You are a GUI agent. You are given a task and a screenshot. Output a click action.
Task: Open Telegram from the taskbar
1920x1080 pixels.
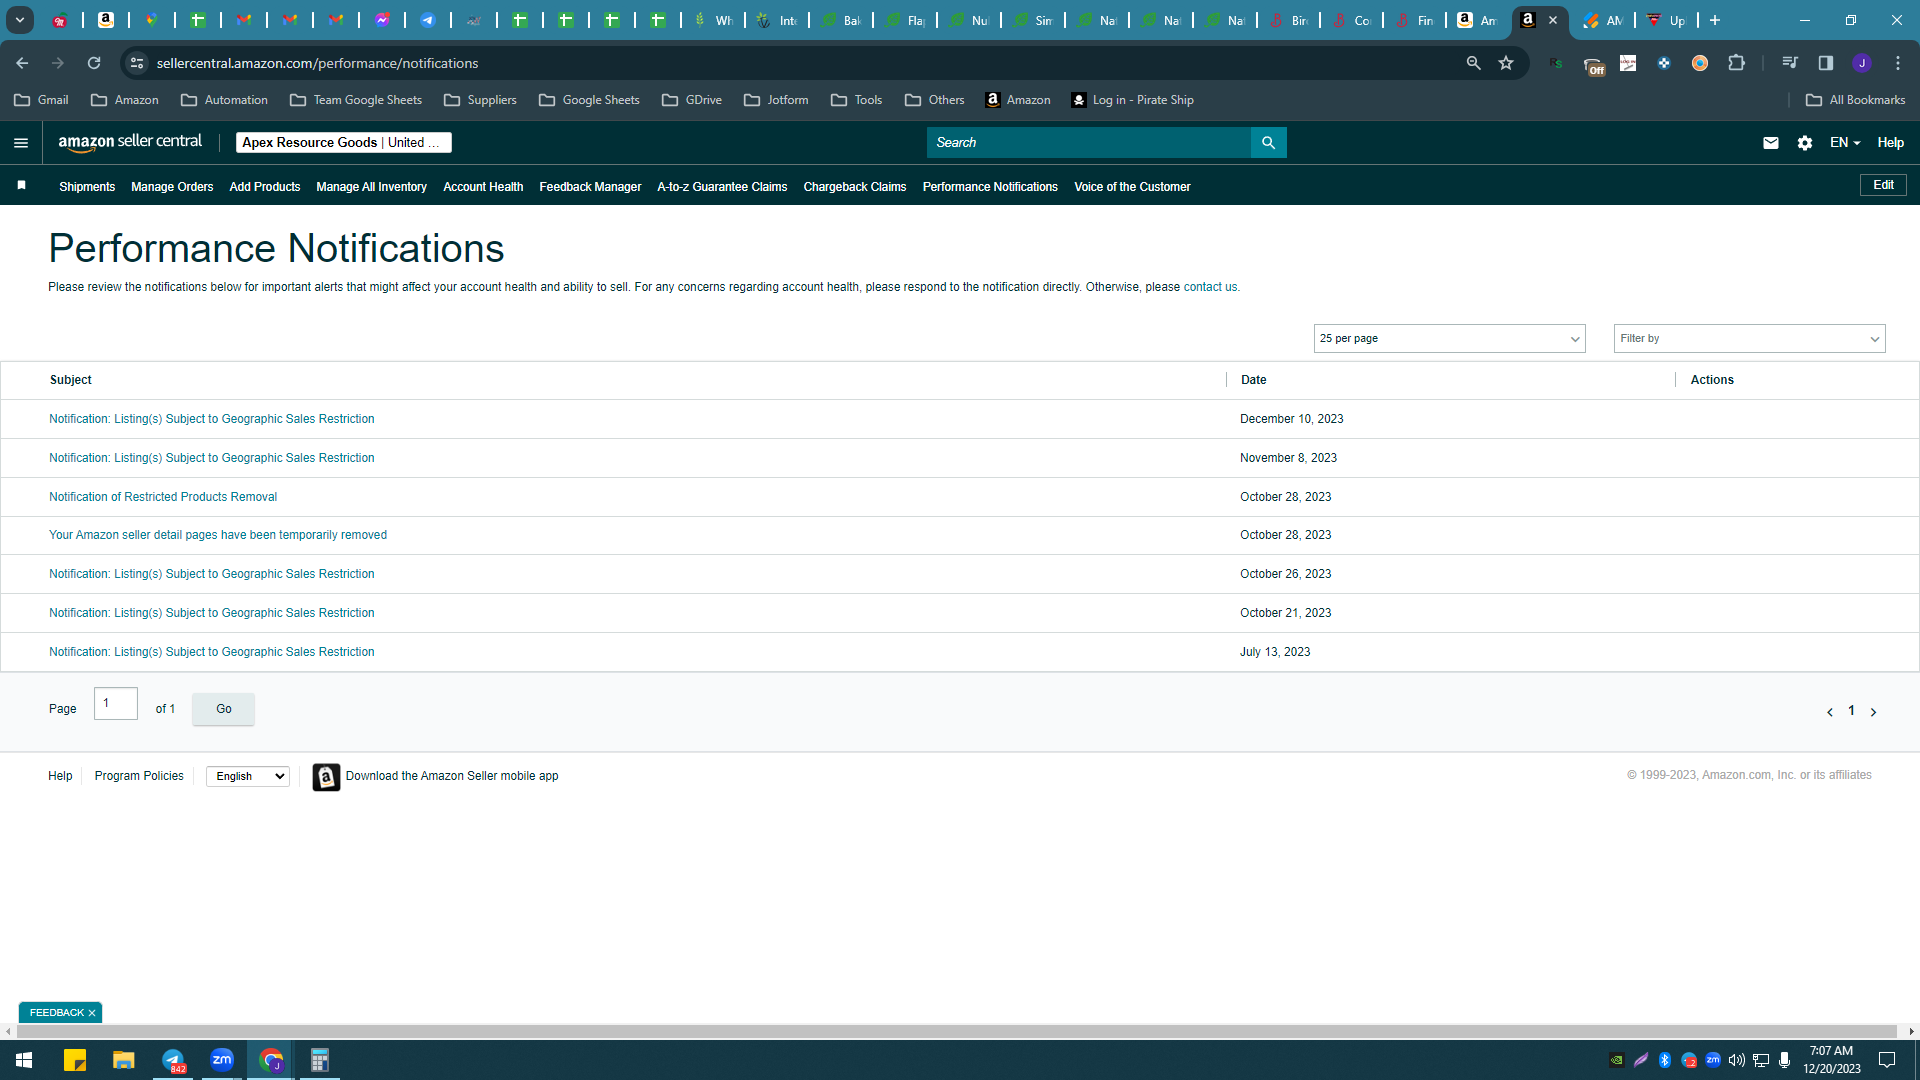click(173, 1060)
